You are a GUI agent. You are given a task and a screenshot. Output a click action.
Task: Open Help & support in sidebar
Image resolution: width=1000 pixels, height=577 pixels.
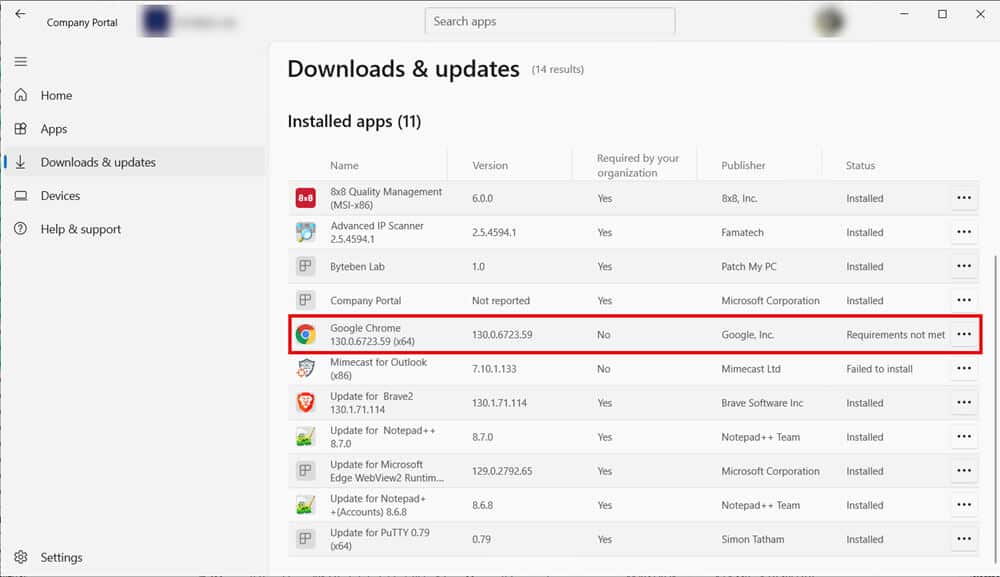coord(134,229)
